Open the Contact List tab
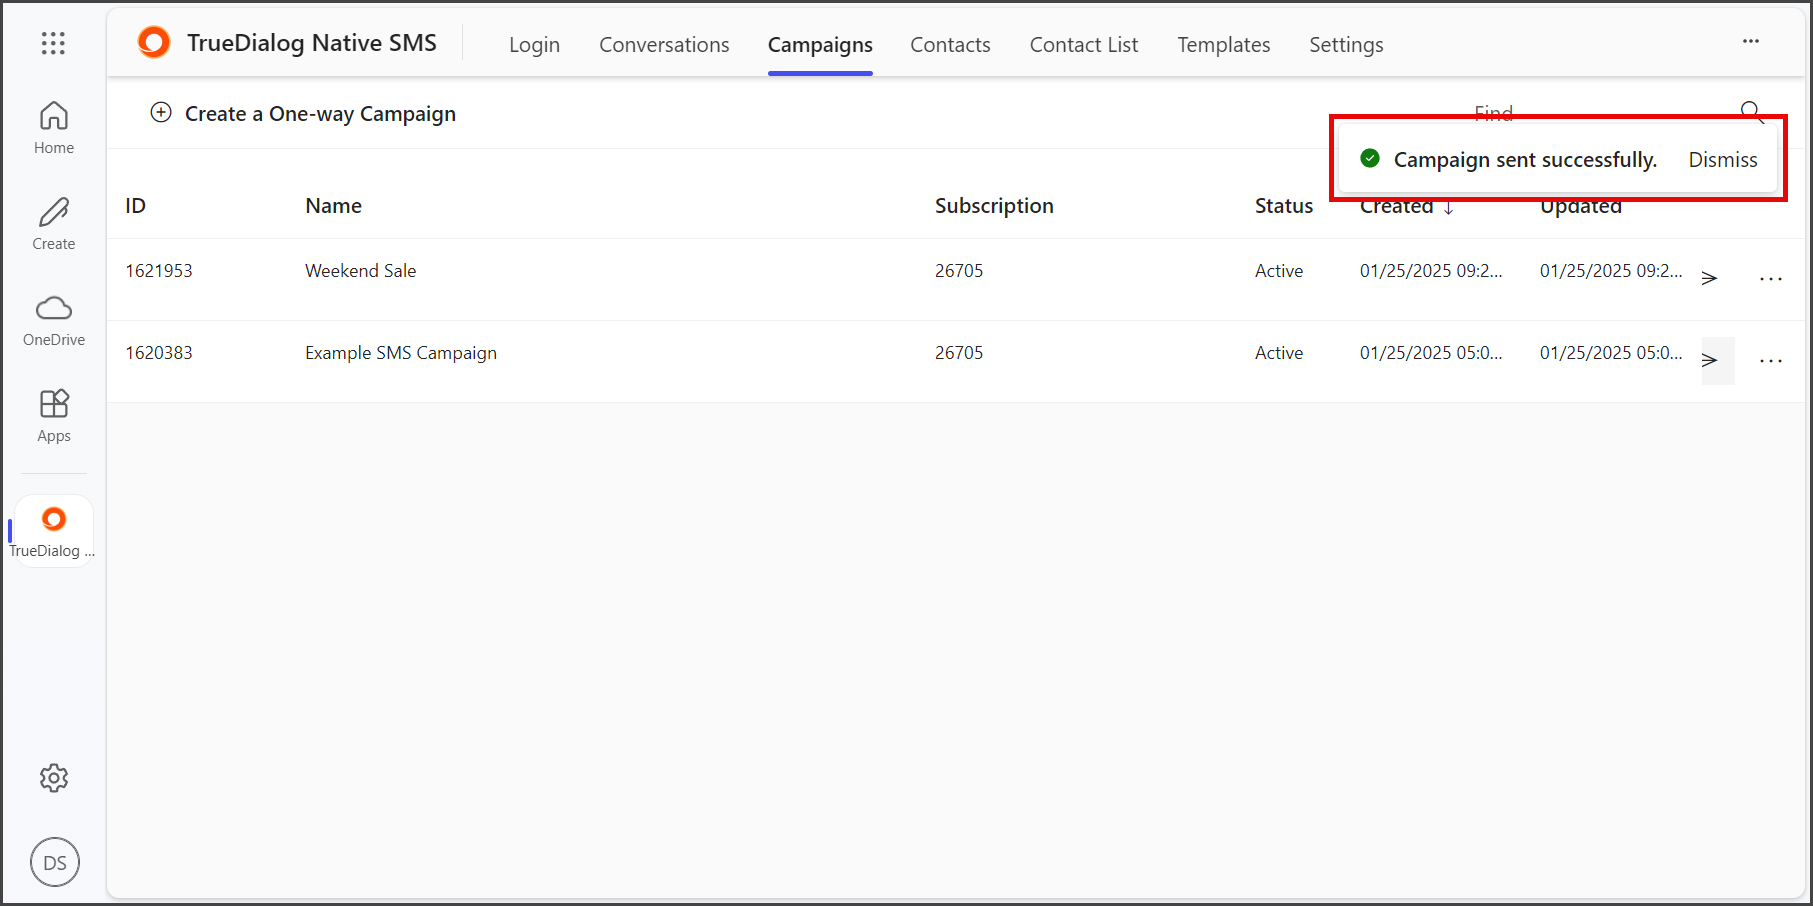 pos(1084,45)
